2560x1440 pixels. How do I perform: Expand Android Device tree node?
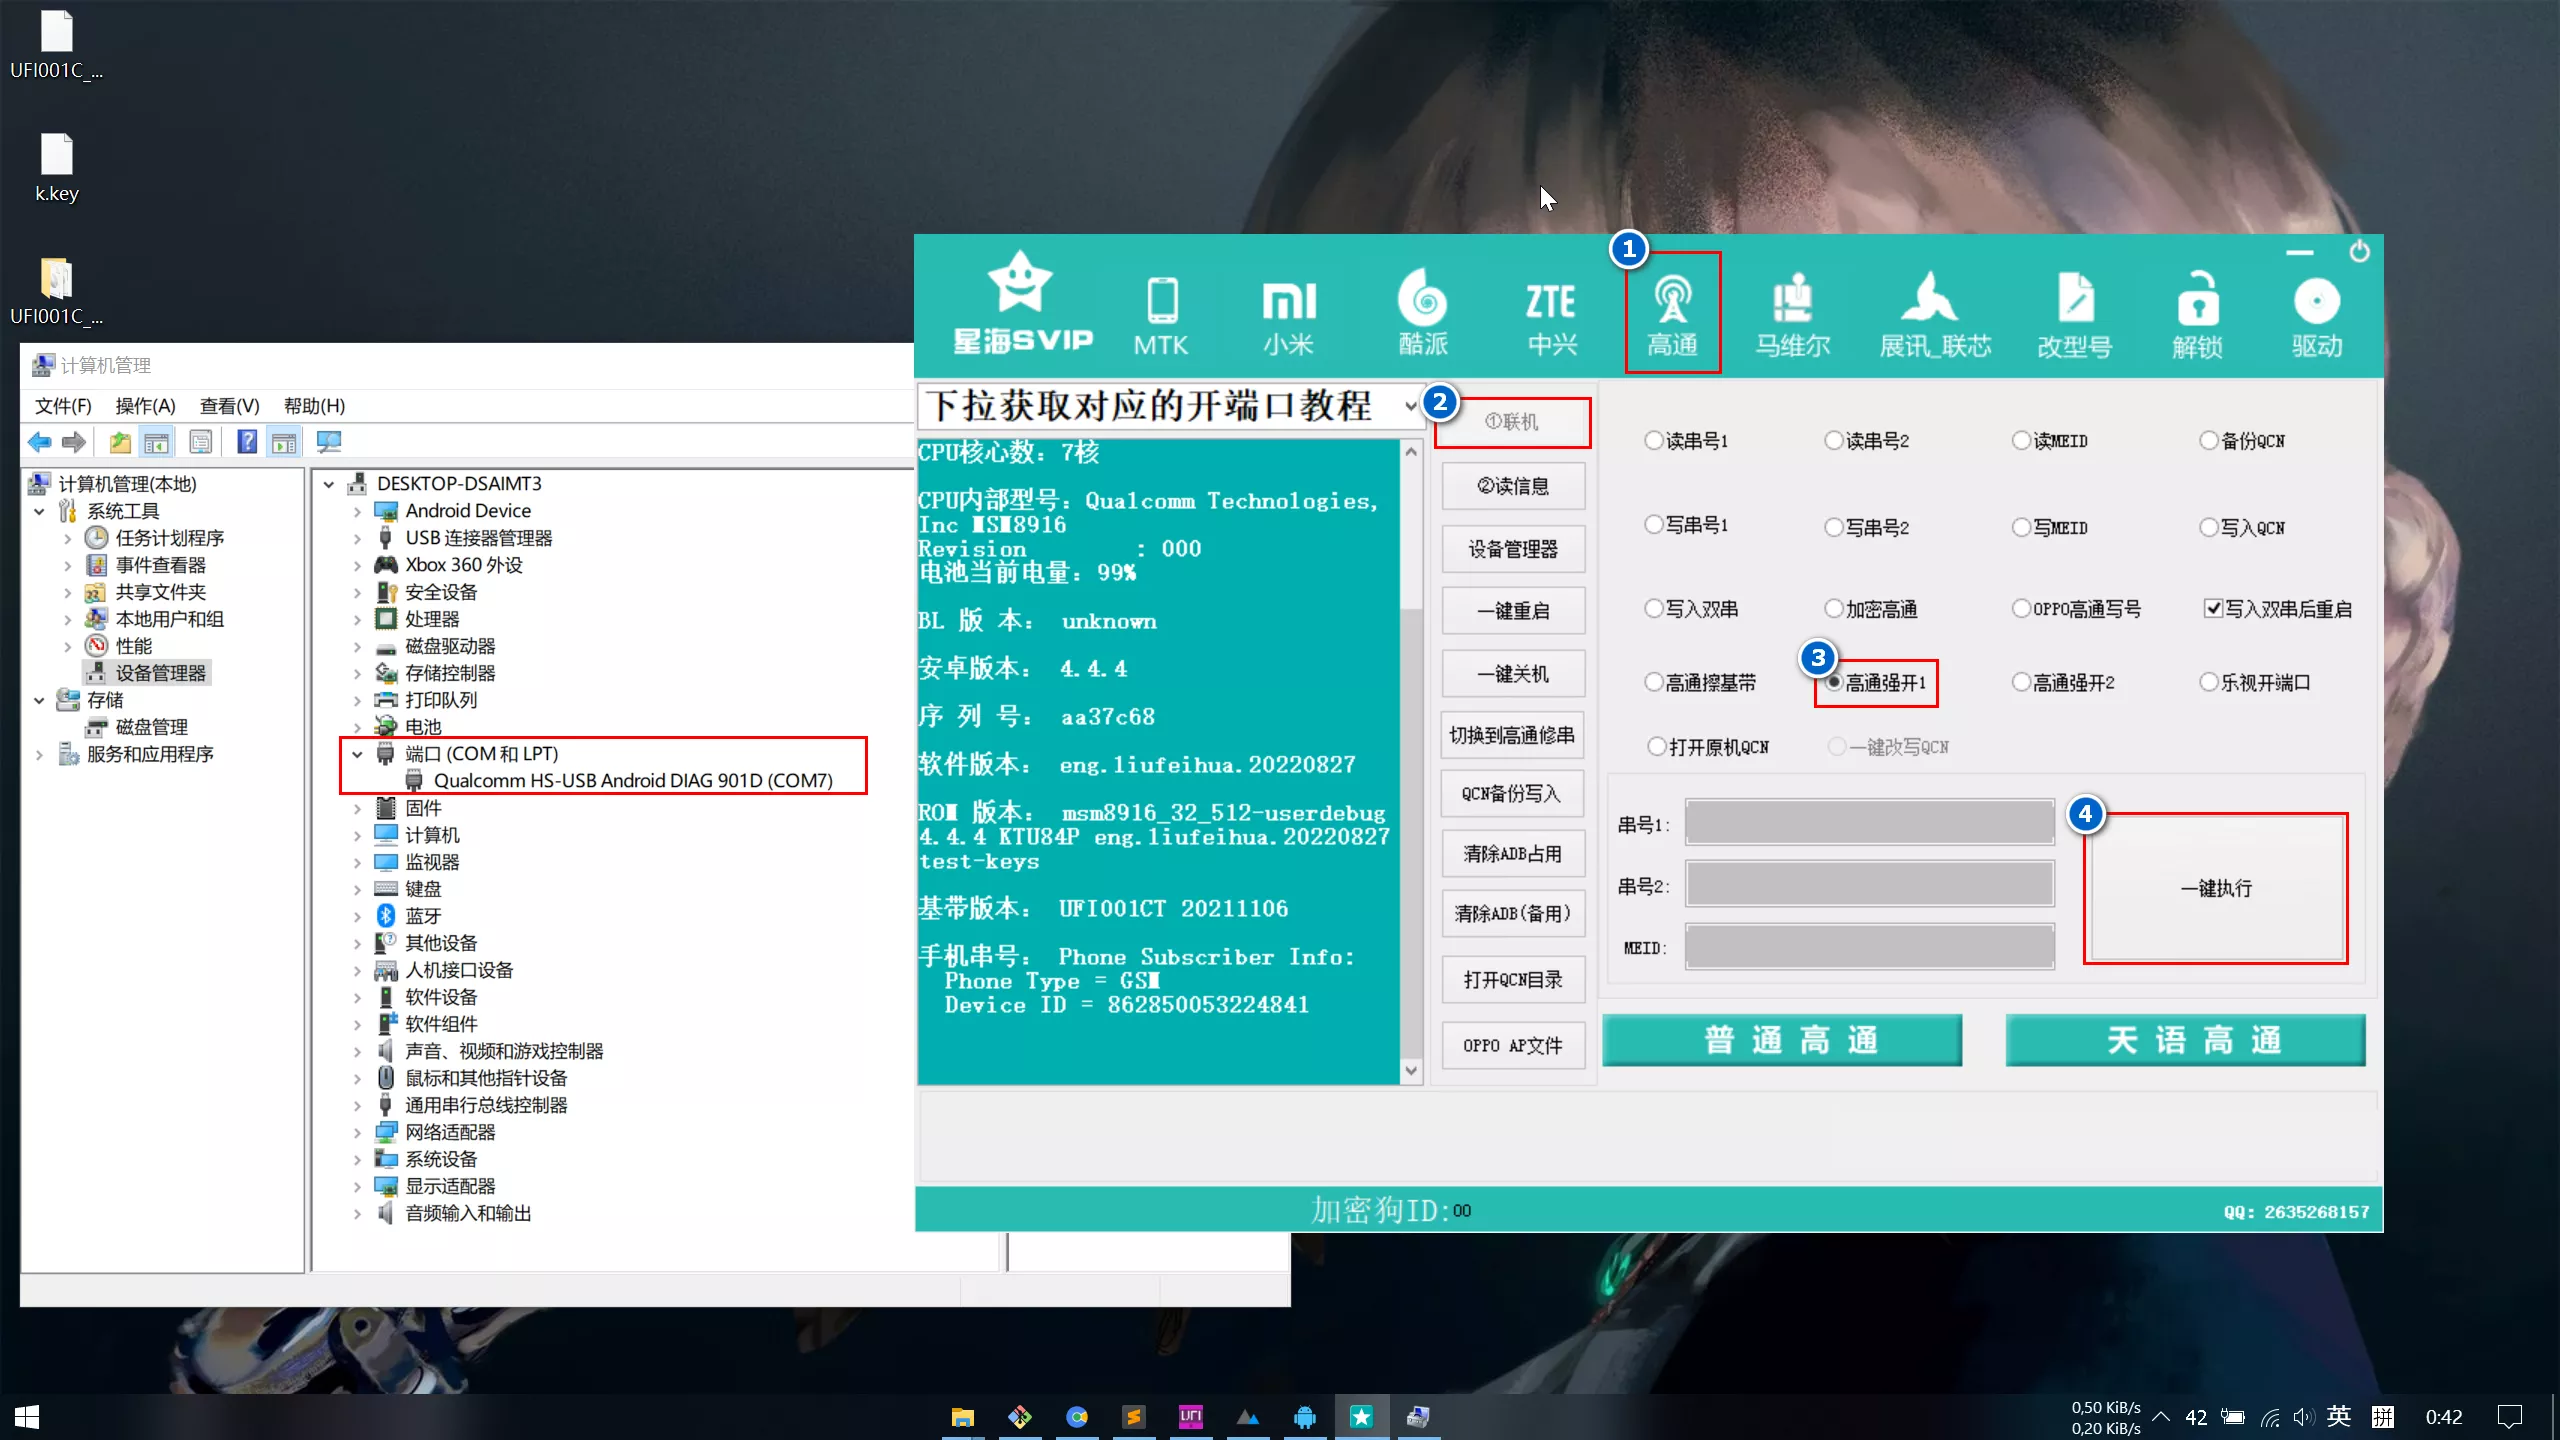pyautogui.click(x=358, y=511)
